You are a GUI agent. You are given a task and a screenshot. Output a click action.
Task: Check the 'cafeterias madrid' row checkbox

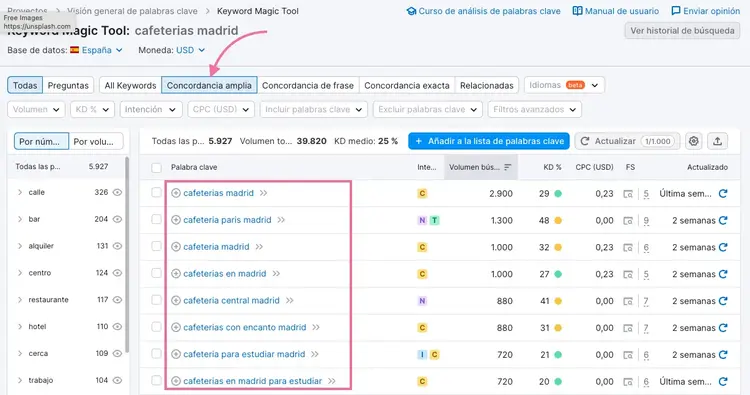click(156, 192)
